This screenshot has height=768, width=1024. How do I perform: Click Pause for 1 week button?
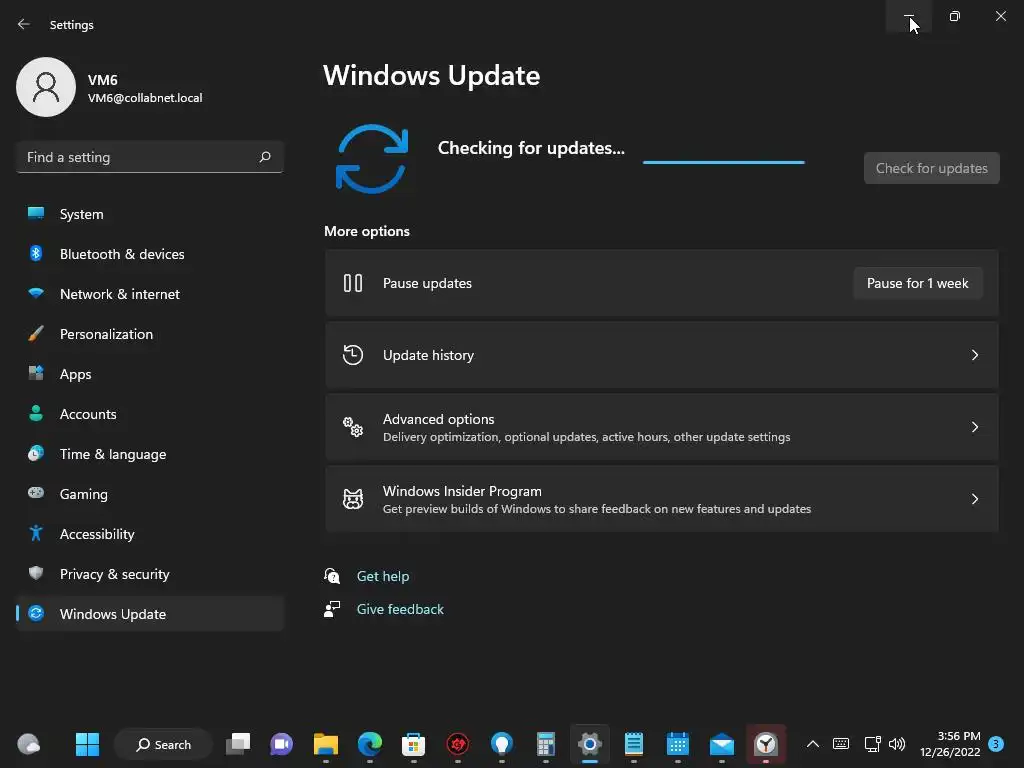pos(918,283)
